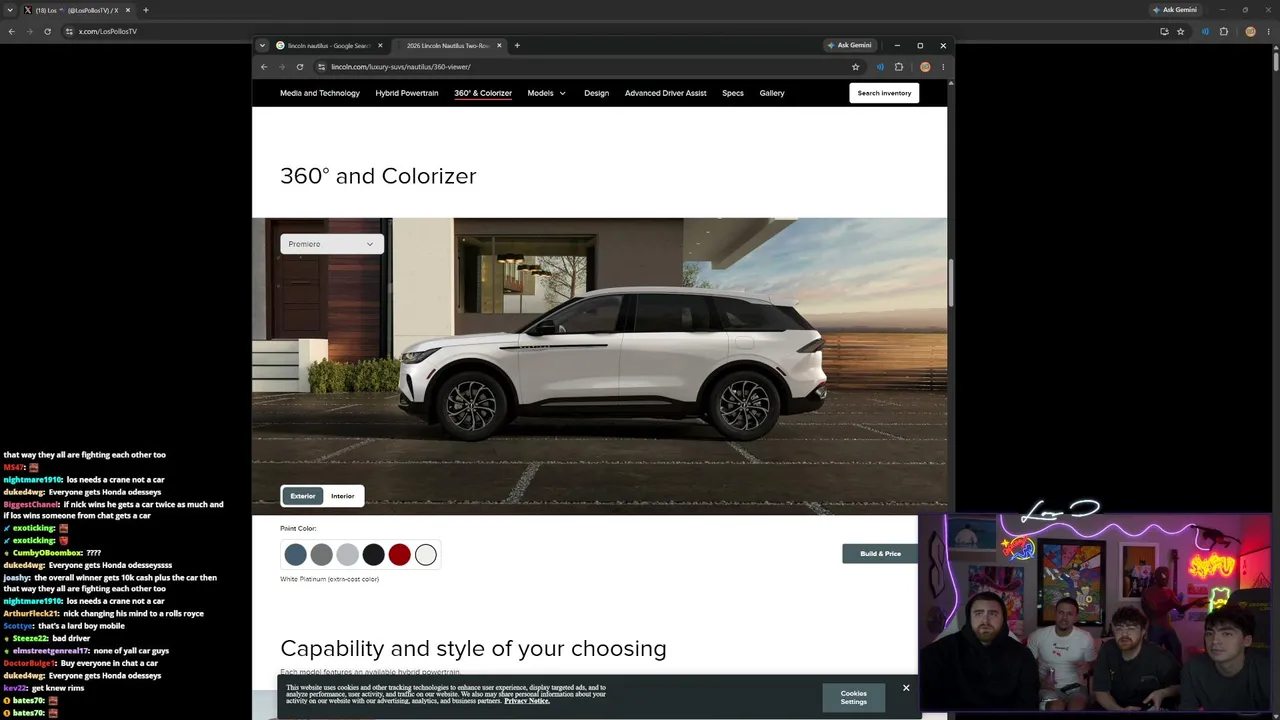
Task: Expand tab search dropdown in Lincoln window
Action: 262,45
